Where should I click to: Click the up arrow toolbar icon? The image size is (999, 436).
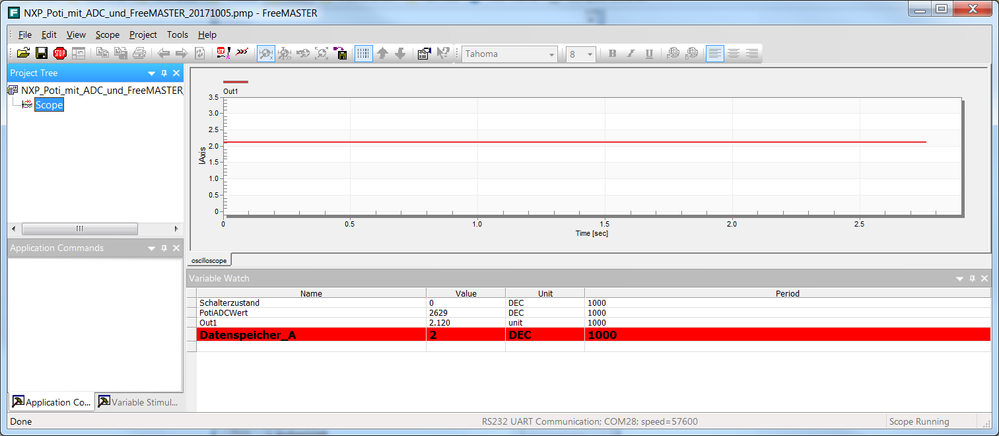[382, 54]
